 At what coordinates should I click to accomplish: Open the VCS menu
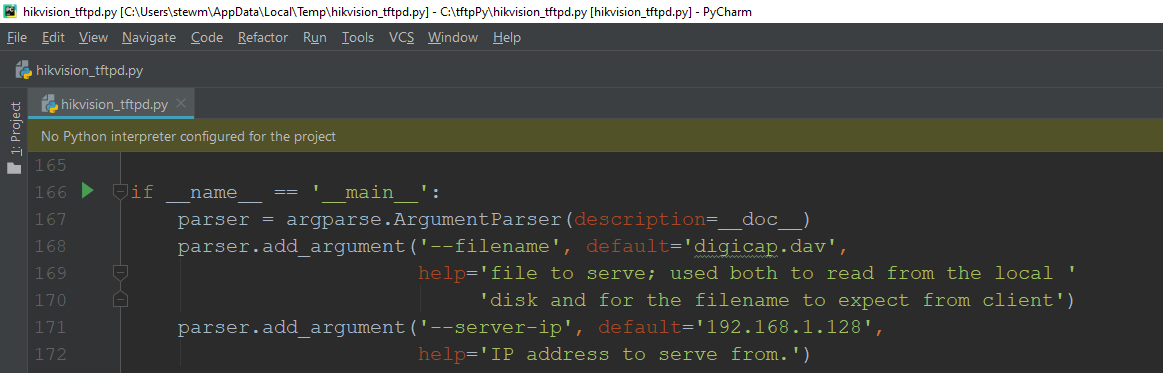(x=401, y=37)
